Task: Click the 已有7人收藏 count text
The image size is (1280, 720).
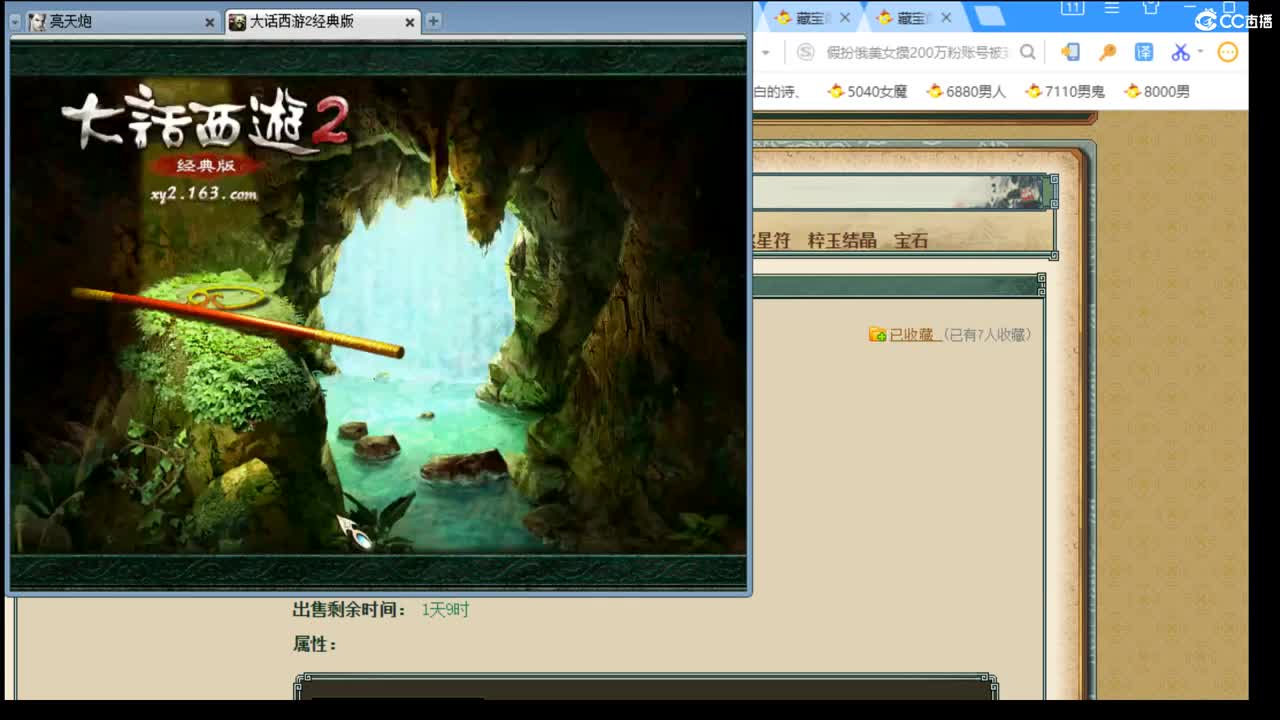Action: 988,335
